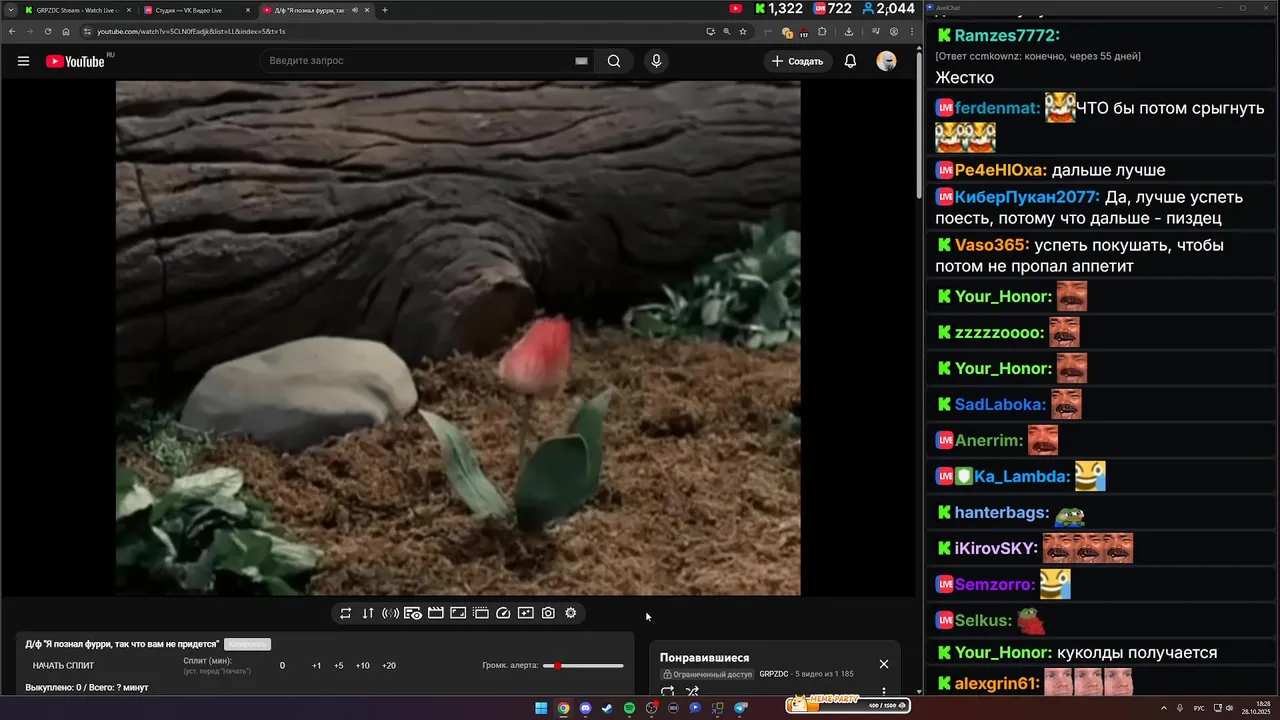
Task: Click the cinema mode eye icon in toolbar
Action: click(413, 613)
